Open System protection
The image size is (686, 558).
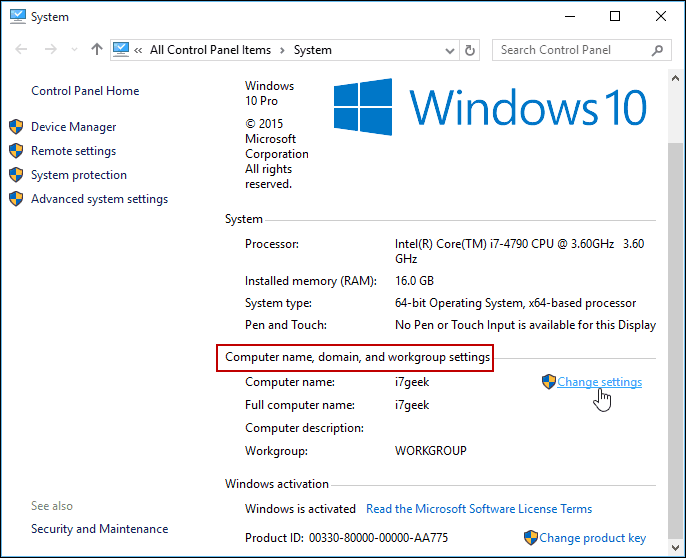pos(79,175)
